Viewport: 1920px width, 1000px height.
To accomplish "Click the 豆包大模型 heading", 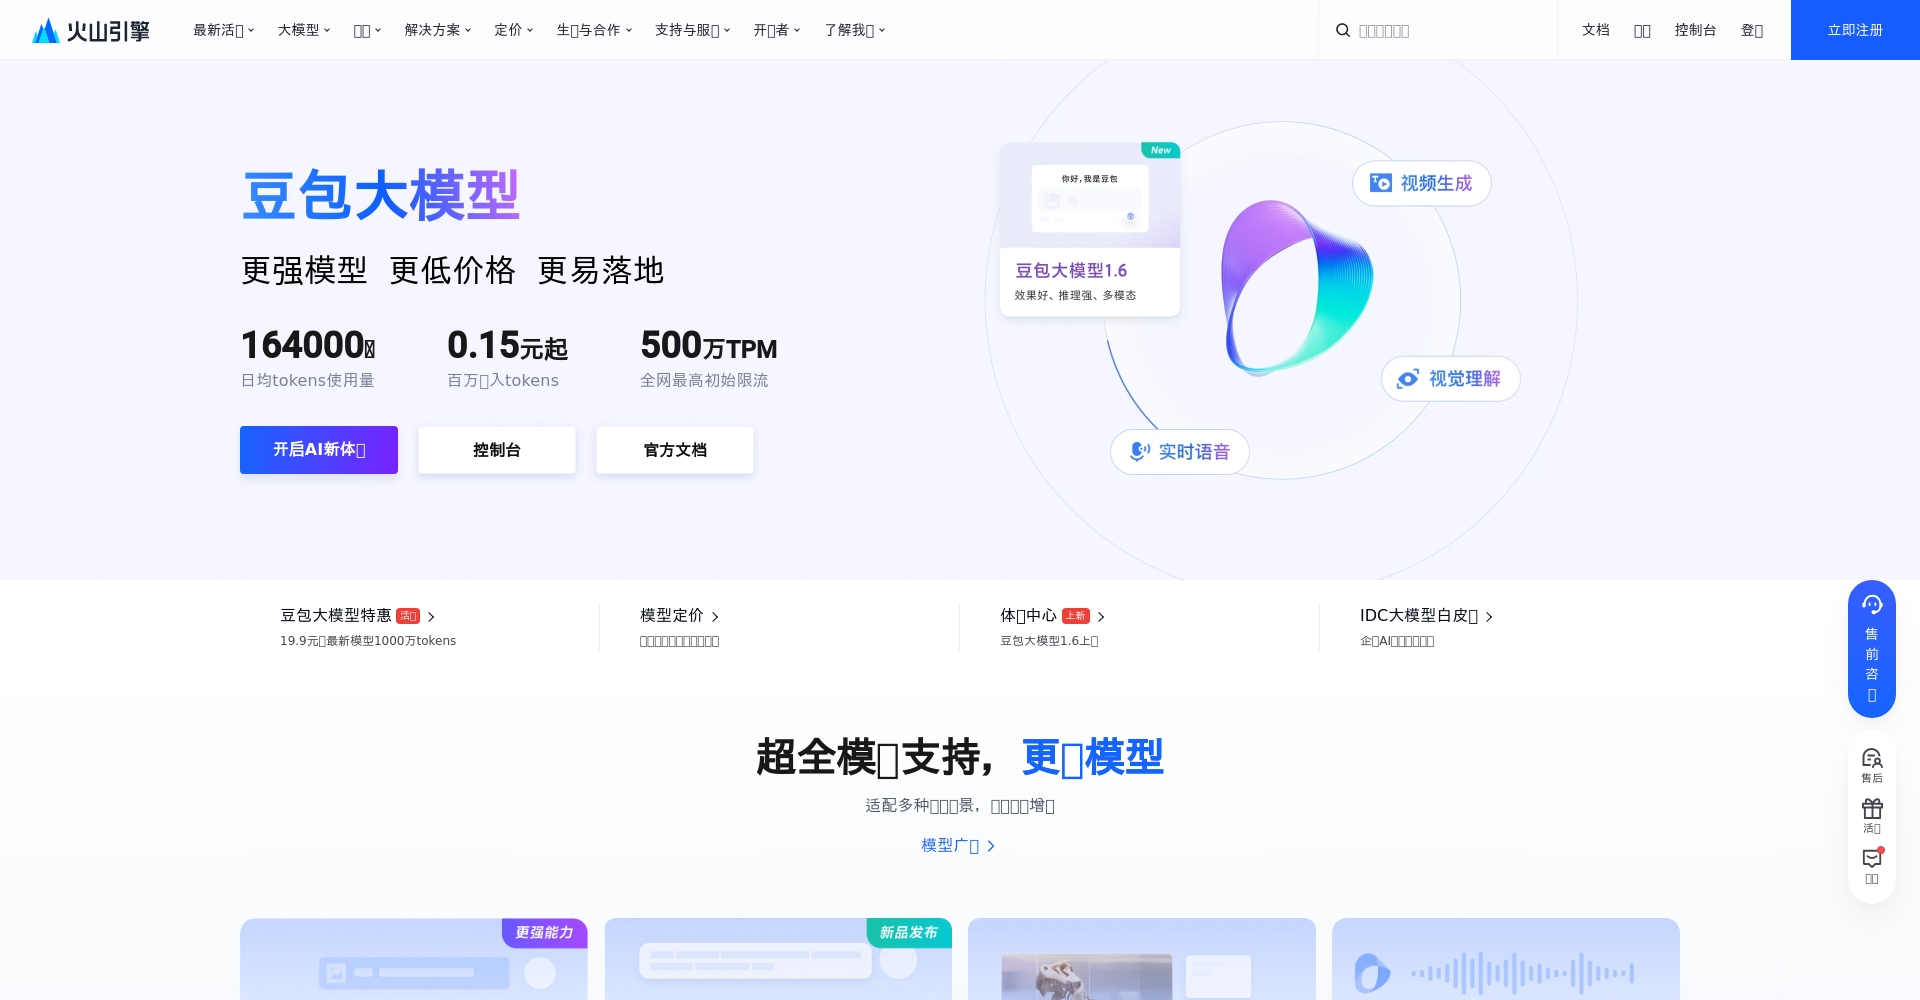I will coord(381,195).
